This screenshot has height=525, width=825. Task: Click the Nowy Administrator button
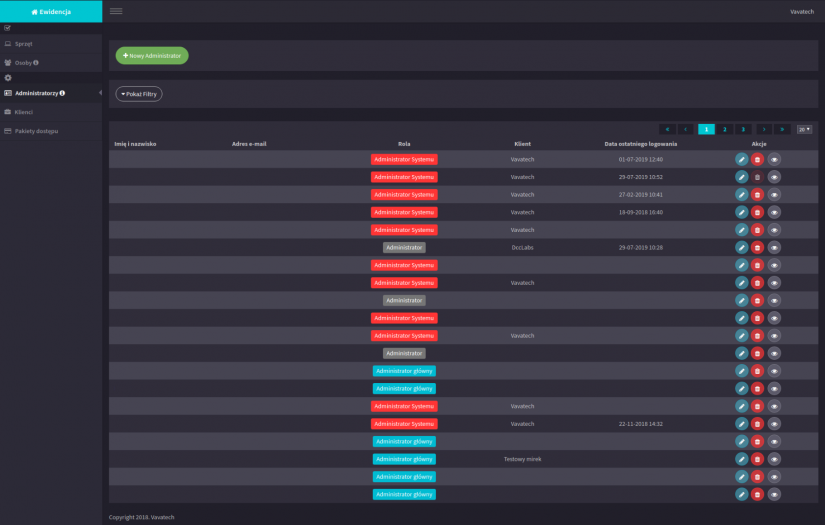pos(152,56)
